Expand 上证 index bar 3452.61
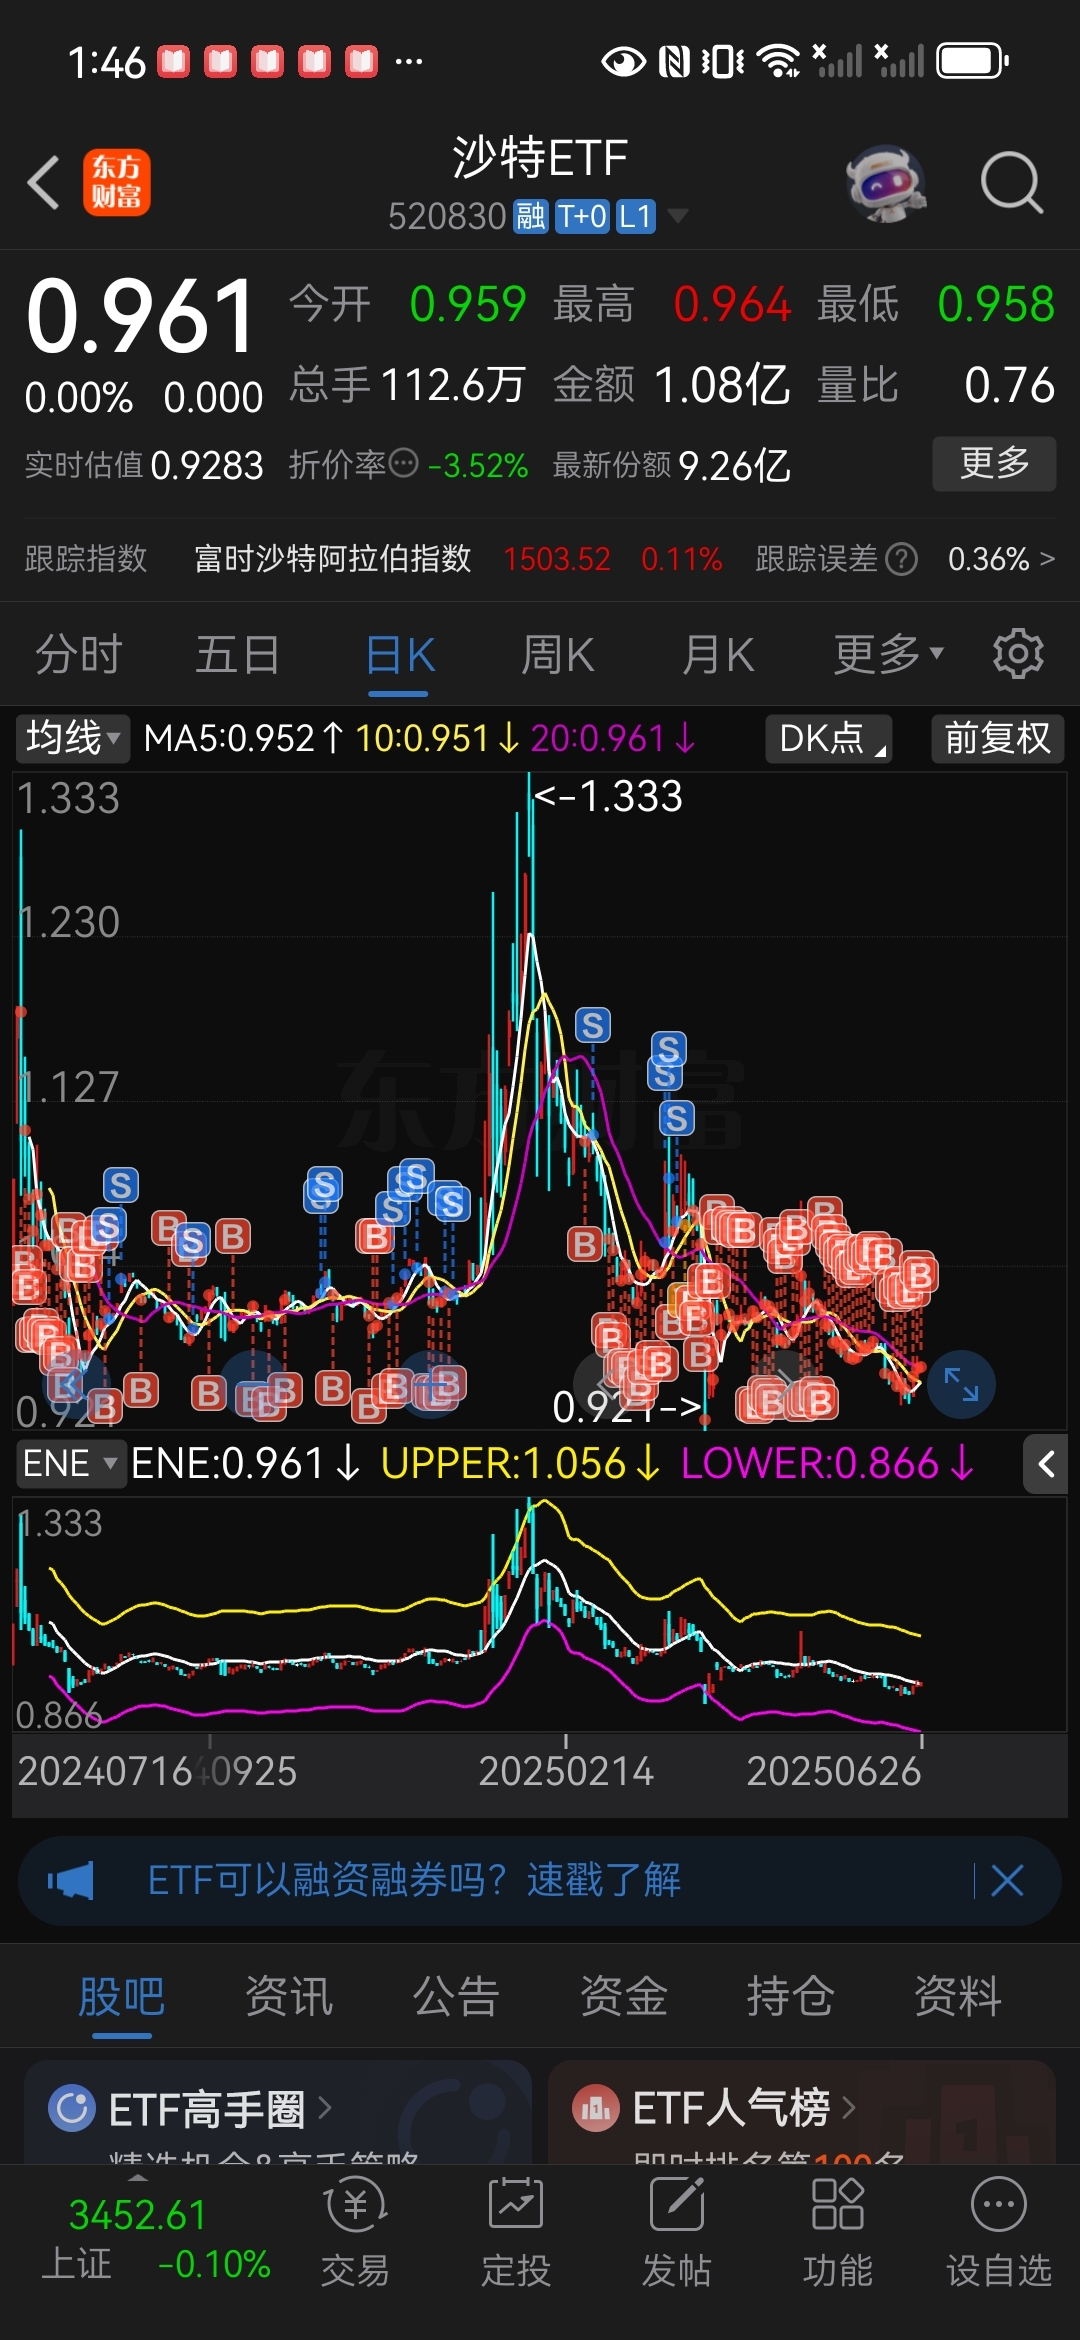1080x2340 pixels. (x=155, y=2238)
